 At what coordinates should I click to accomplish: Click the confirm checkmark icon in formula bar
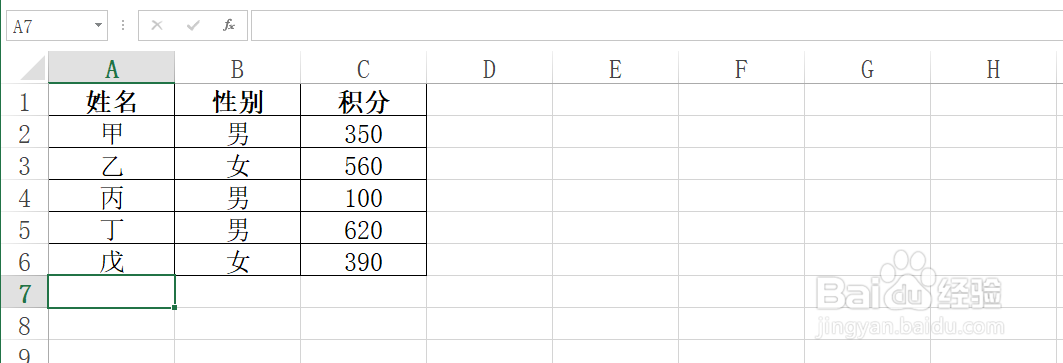point(193,26)
